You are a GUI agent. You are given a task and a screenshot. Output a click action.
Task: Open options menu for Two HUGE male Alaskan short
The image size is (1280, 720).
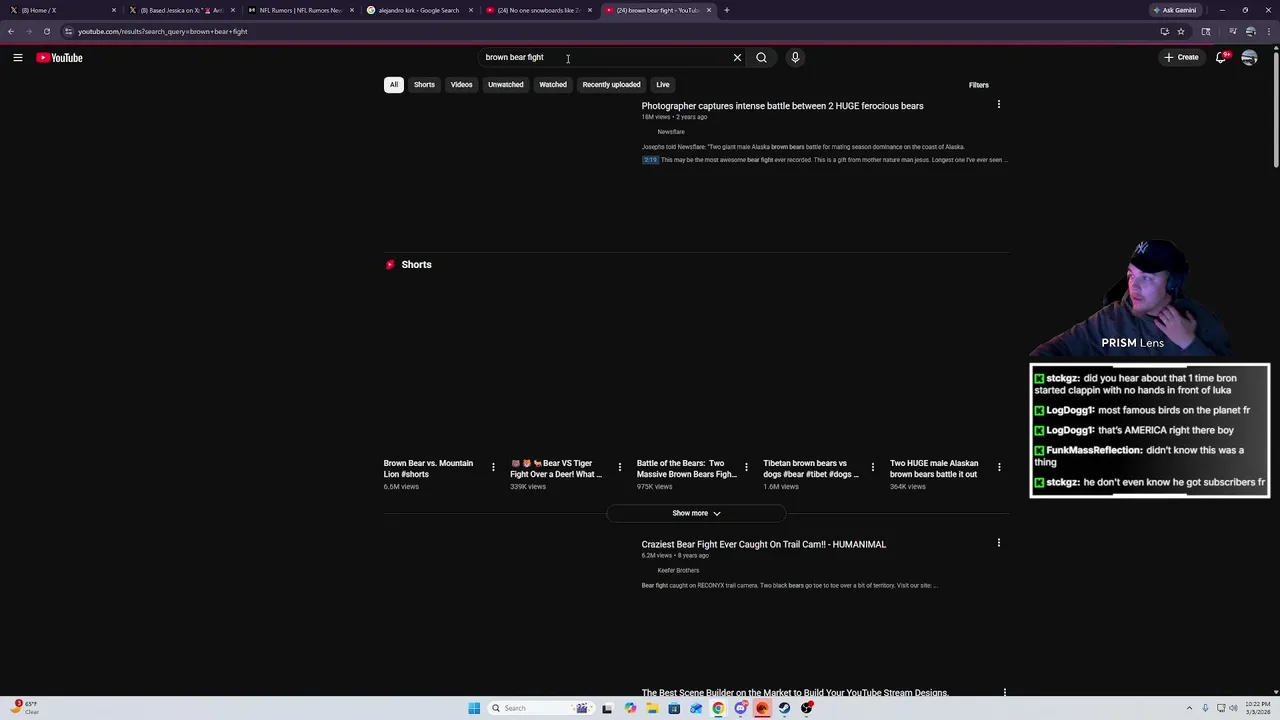(x=999, y=467)
